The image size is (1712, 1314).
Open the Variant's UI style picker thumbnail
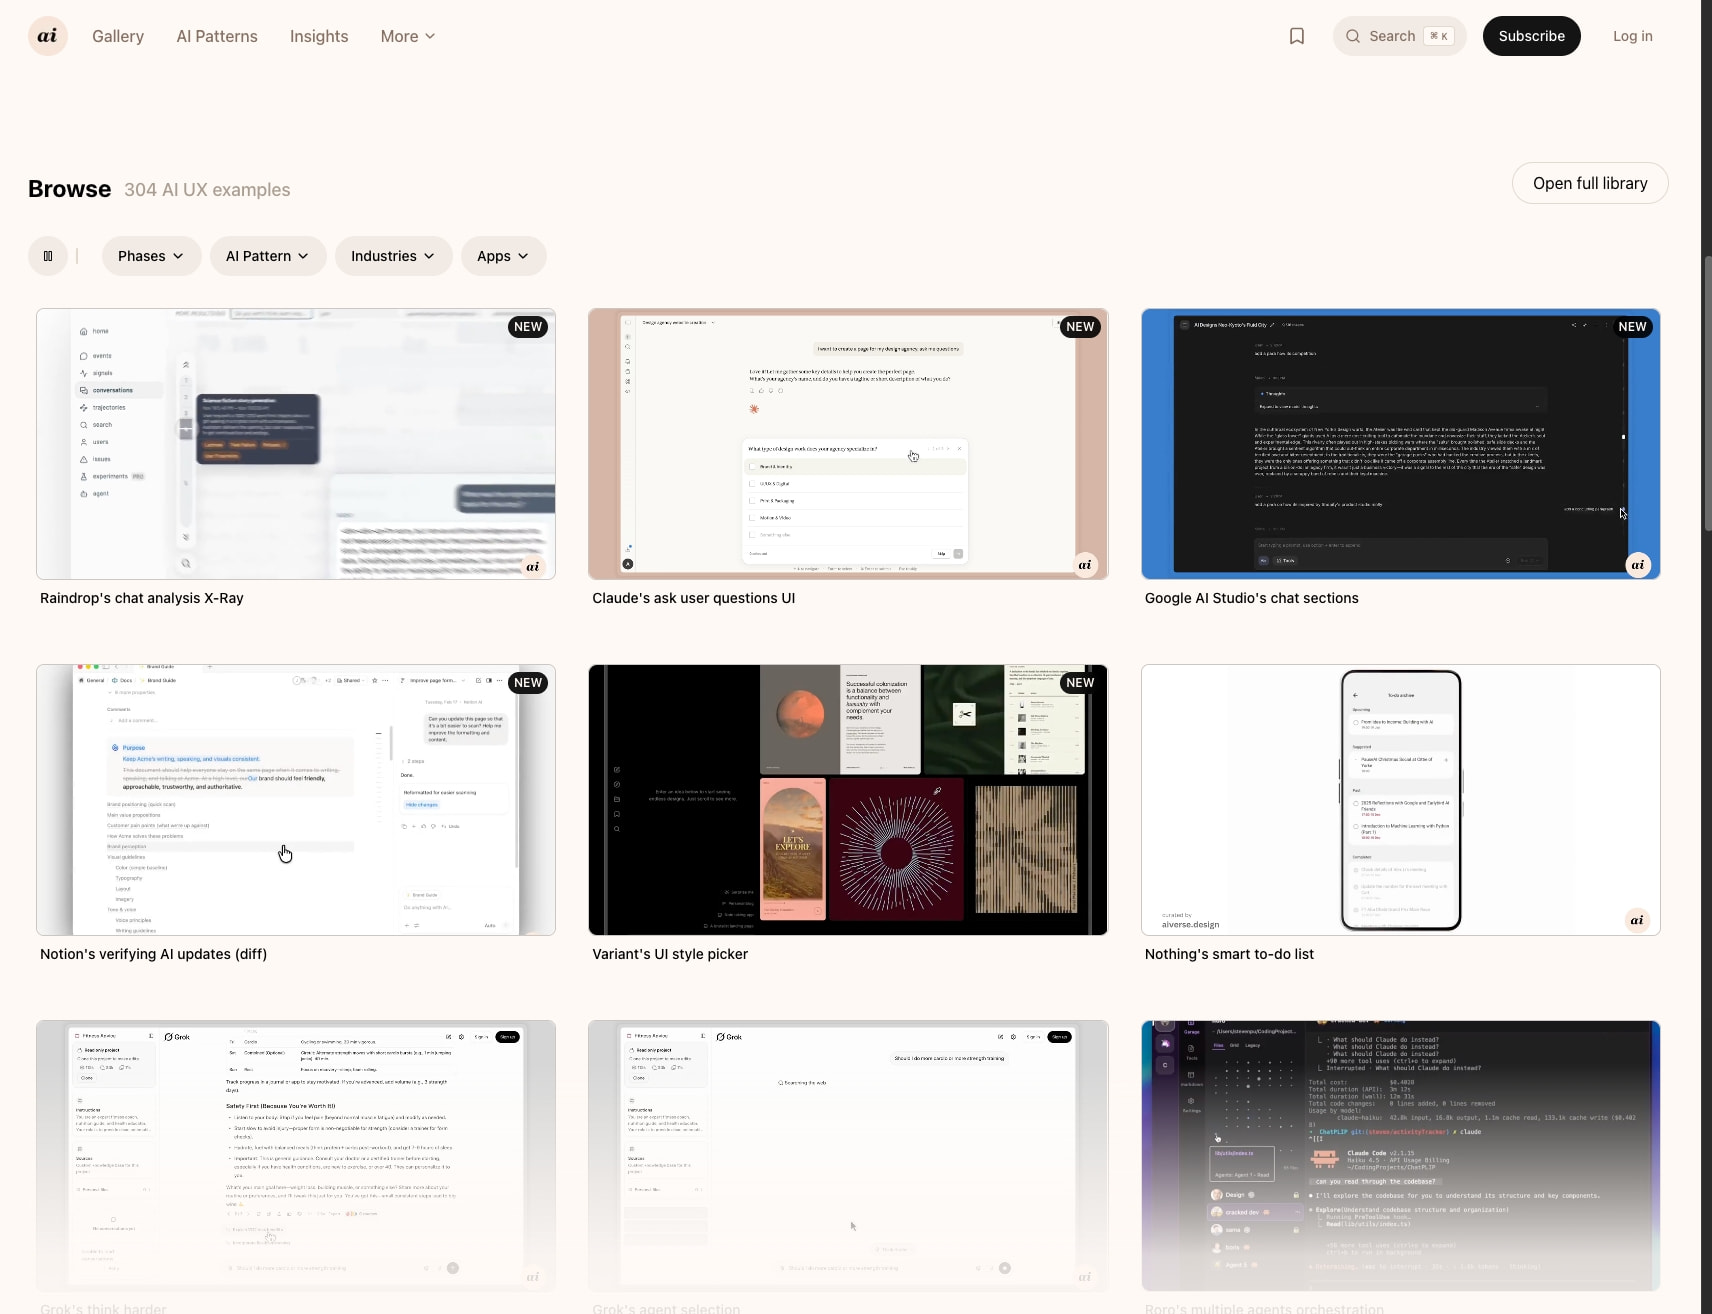pos(848,800)
